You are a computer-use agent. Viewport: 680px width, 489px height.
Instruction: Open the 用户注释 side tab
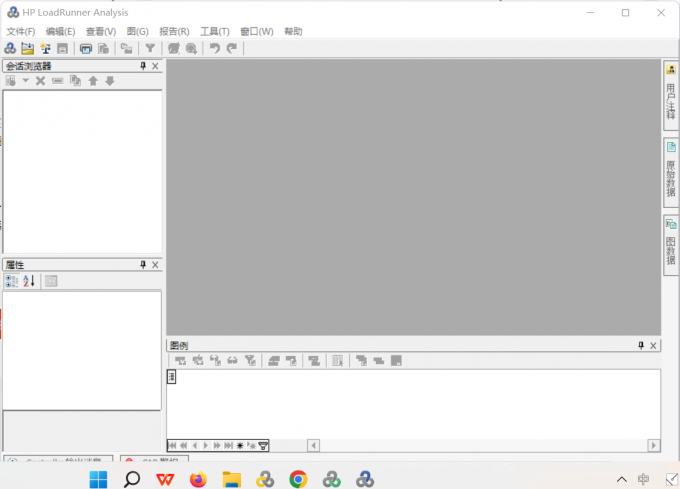(671, 95)
